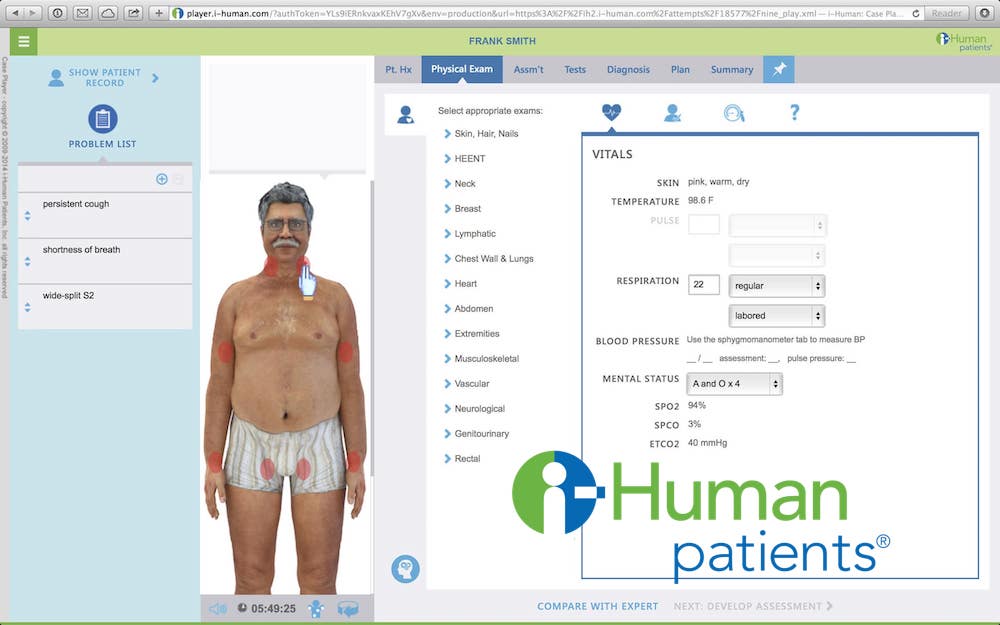Open the first pulse dropdown
The height and width of the screenshot is (625, 1000).
[778, 225]
